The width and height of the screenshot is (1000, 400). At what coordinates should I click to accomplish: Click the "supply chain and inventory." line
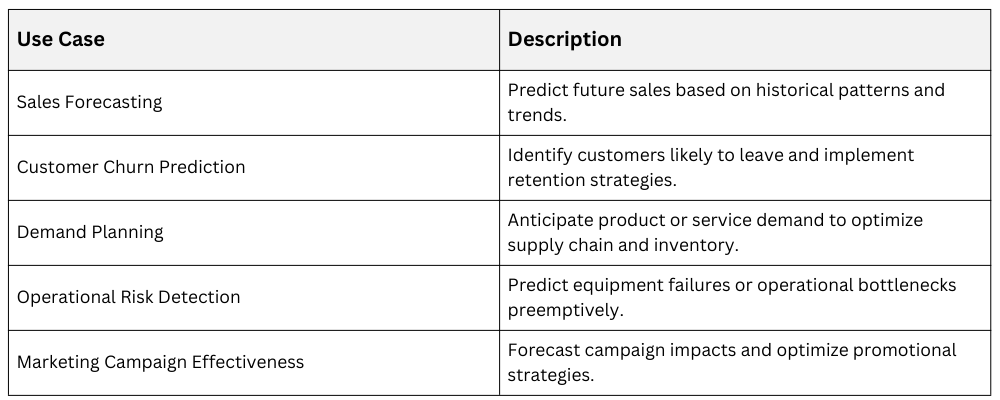point(623,245)
